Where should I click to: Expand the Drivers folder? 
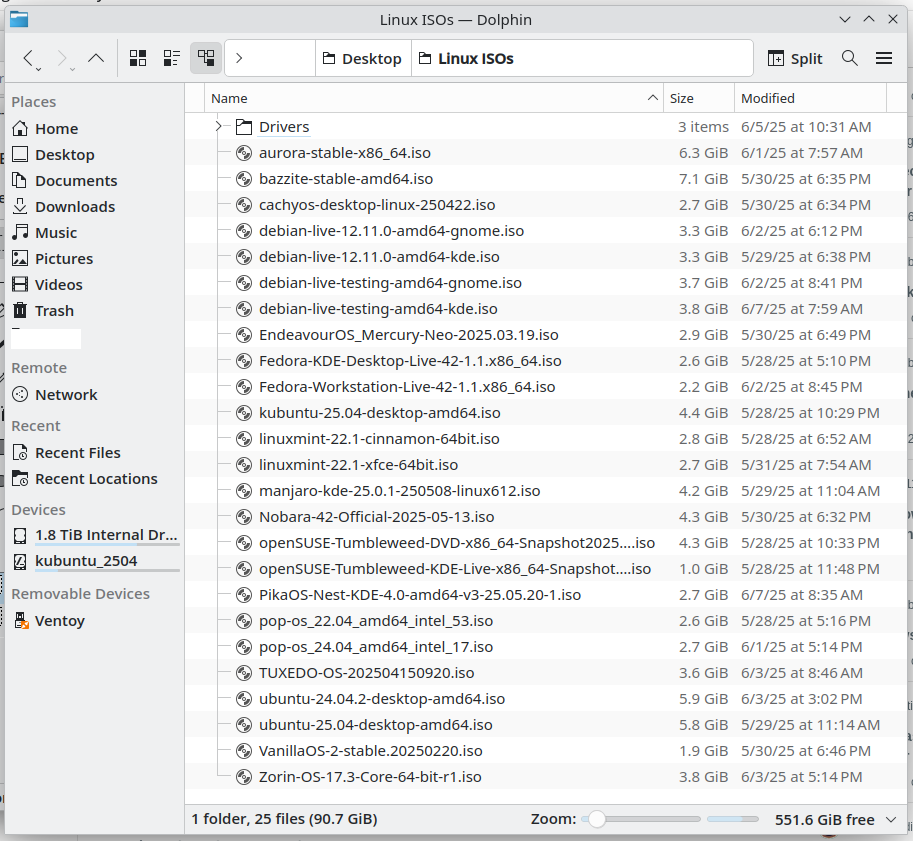[x=219, y=126]
